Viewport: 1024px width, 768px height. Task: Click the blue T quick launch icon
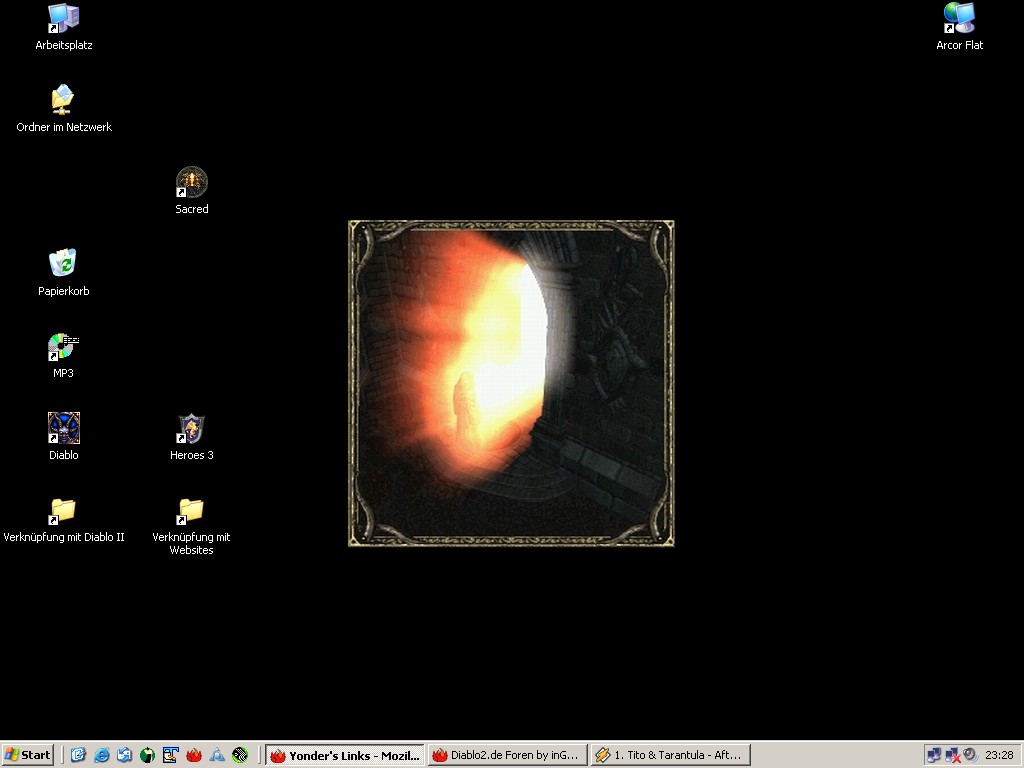tap(170, 755)
